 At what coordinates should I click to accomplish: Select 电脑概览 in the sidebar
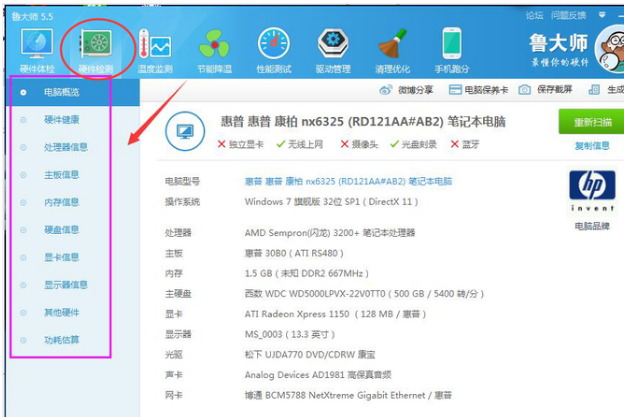(62, 92)
